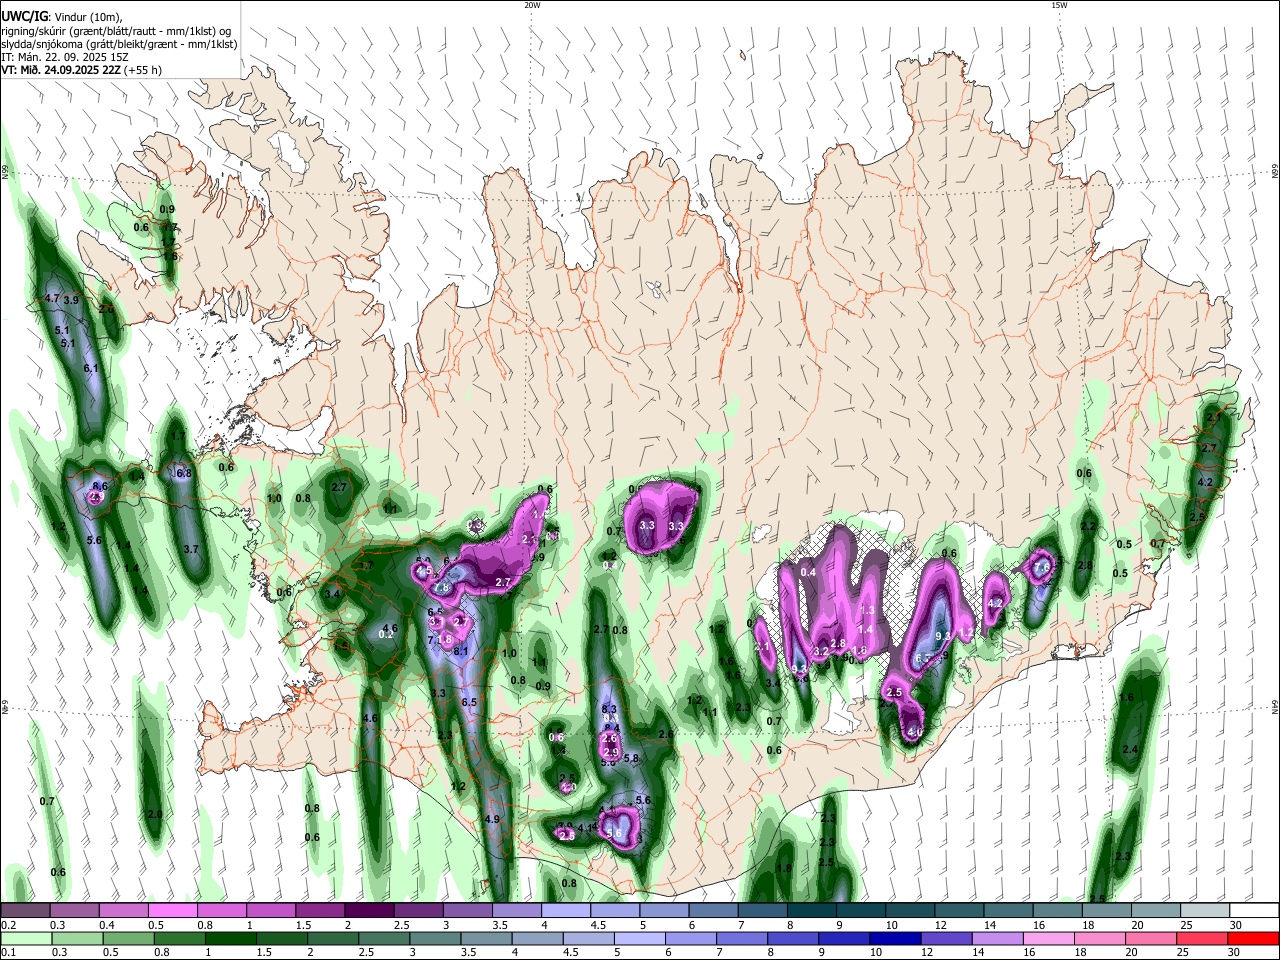Click the medium green rain-scale swatch above 0.5
Screen dimensions: 1280x960
click(127, 938)
